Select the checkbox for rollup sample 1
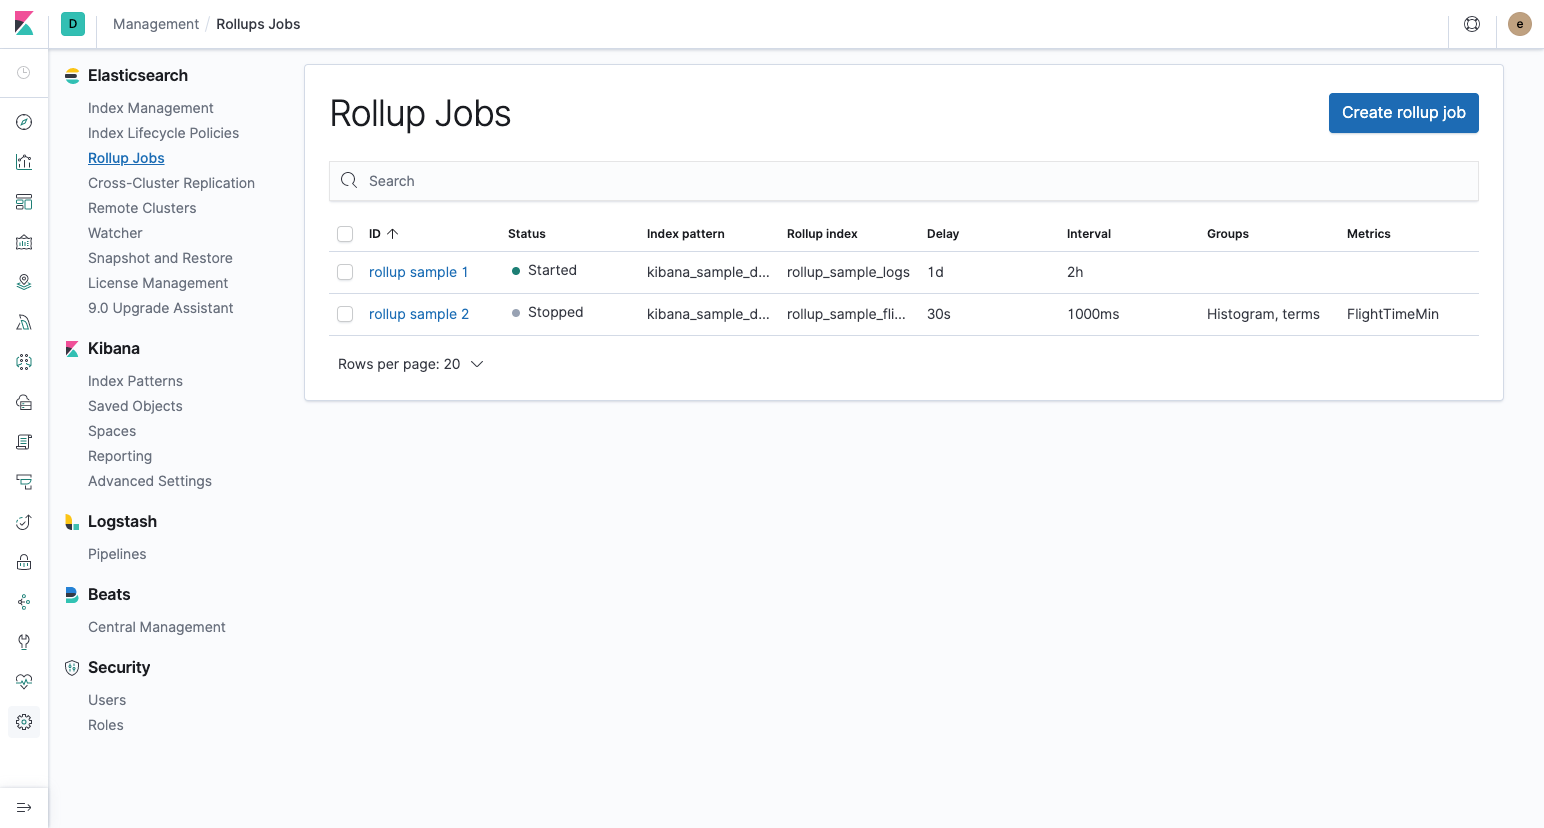1544x828 pixels. (x=345, y=271)
